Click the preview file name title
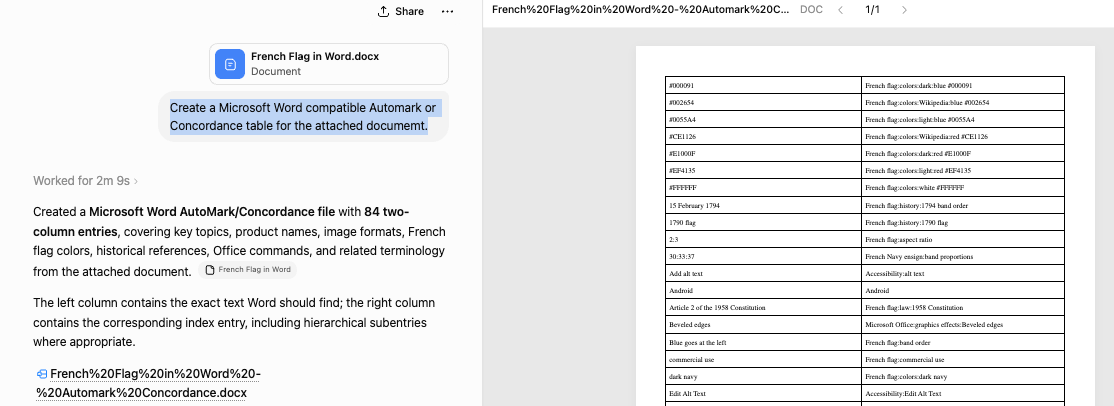 click(x=640, y=10)
